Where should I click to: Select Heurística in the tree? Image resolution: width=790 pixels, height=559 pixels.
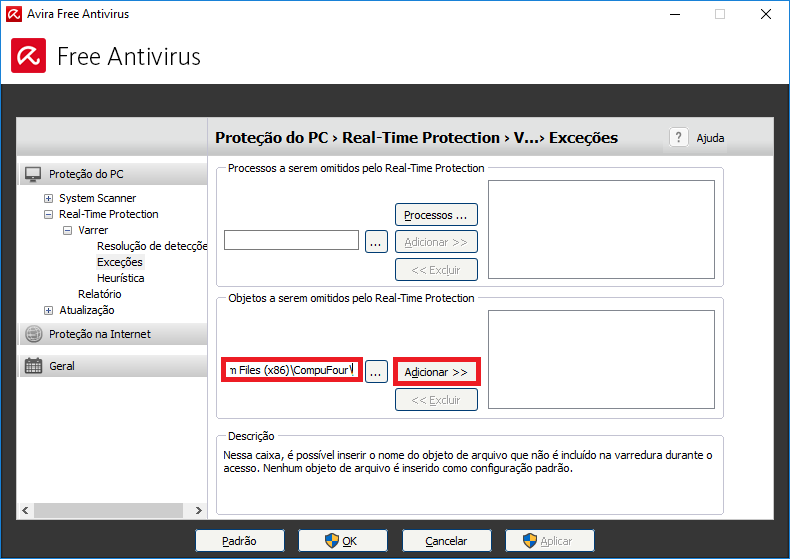pos(120,278)
